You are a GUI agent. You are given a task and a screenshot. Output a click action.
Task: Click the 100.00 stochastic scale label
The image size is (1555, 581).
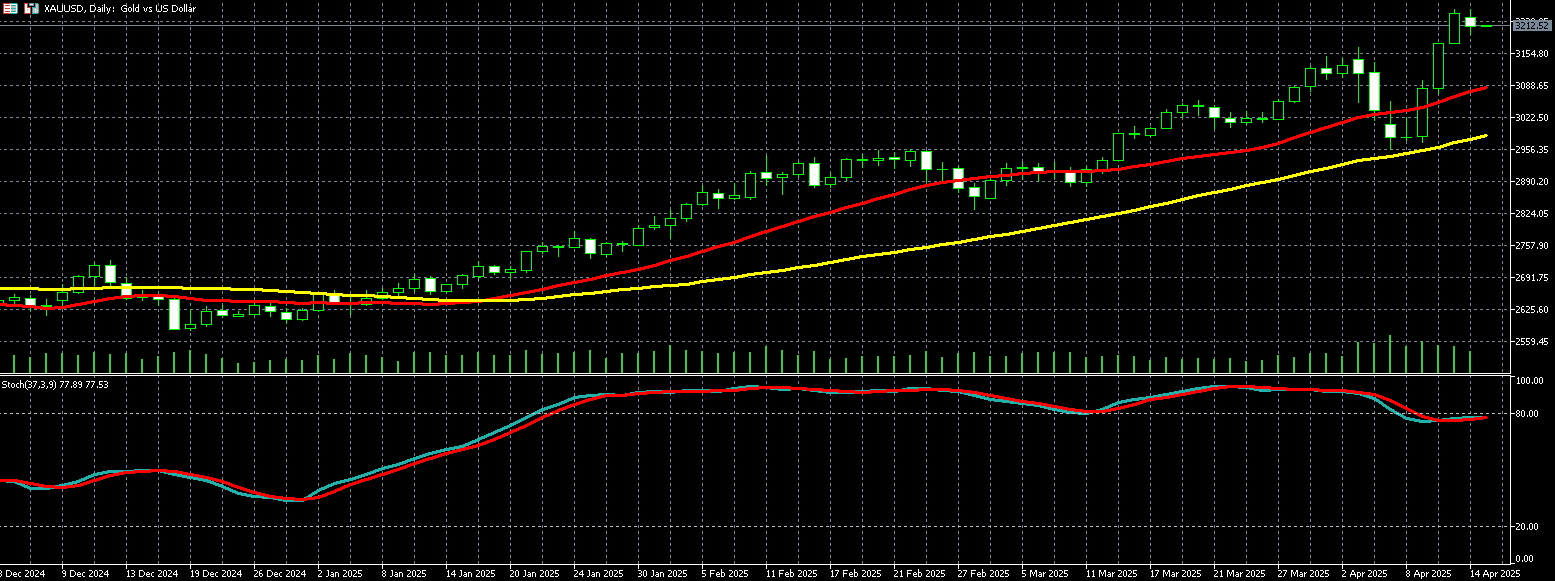tap(1529, 382)
